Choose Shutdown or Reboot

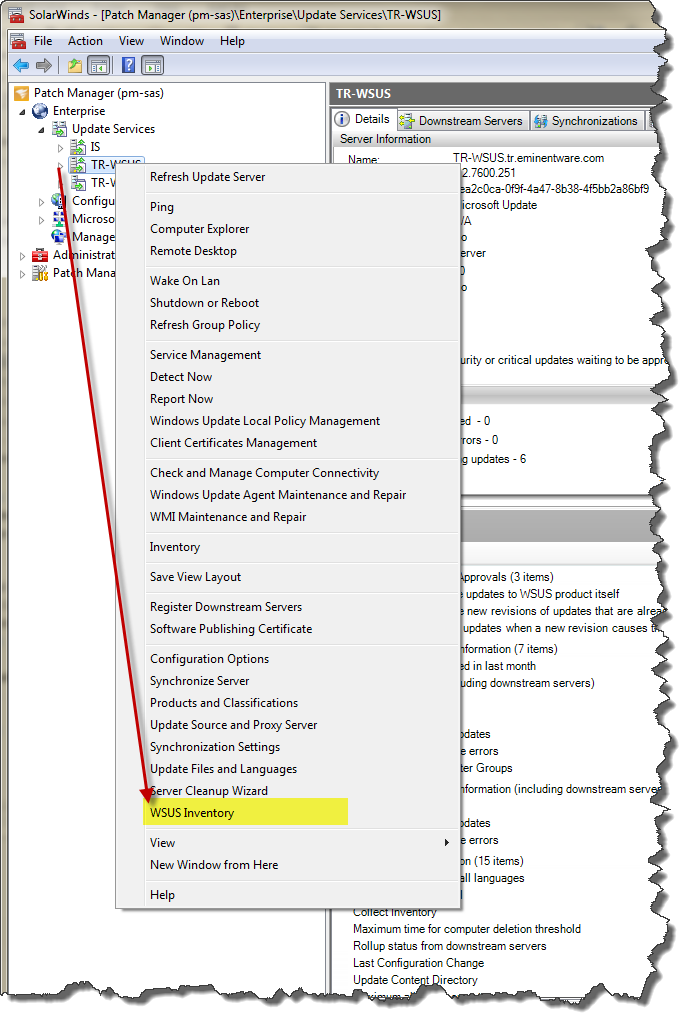204,303
